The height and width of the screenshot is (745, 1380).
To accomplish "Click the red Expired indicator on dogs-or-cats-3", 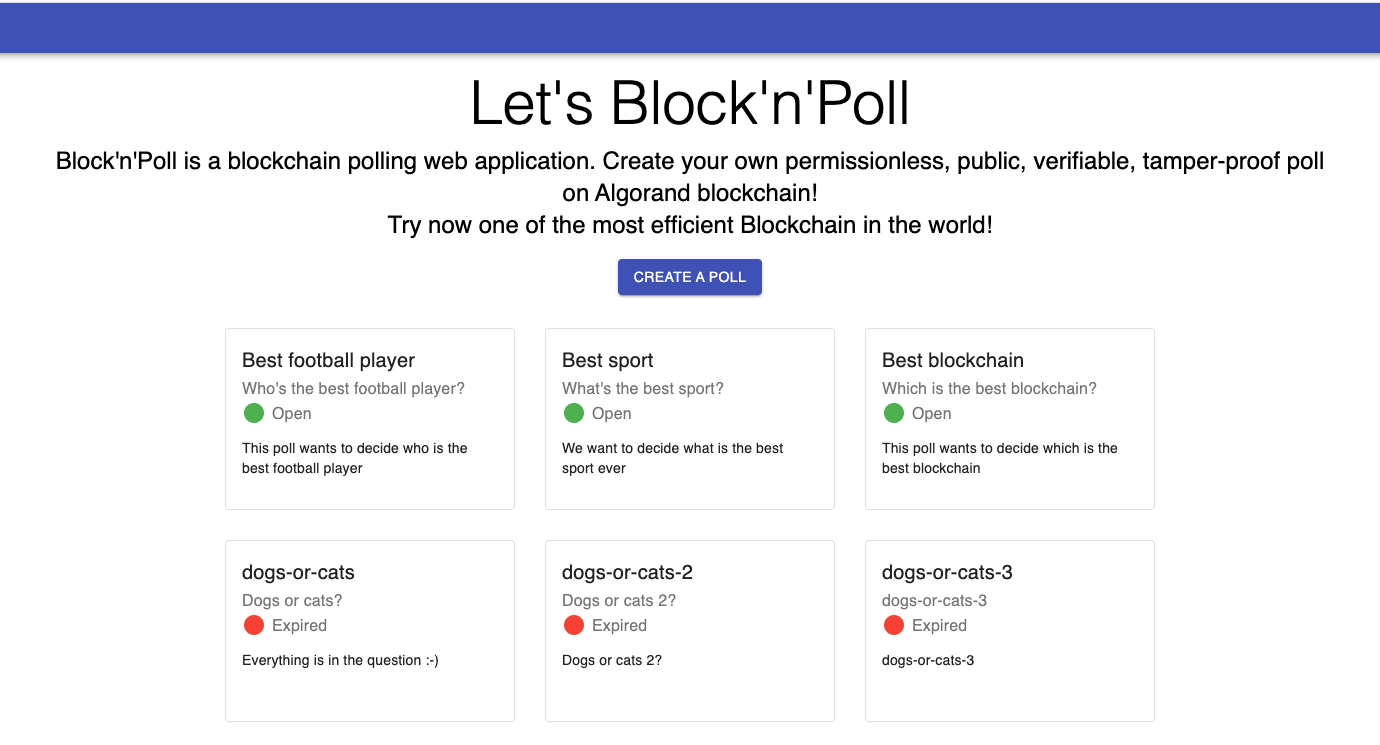I will tap(894, 625).
